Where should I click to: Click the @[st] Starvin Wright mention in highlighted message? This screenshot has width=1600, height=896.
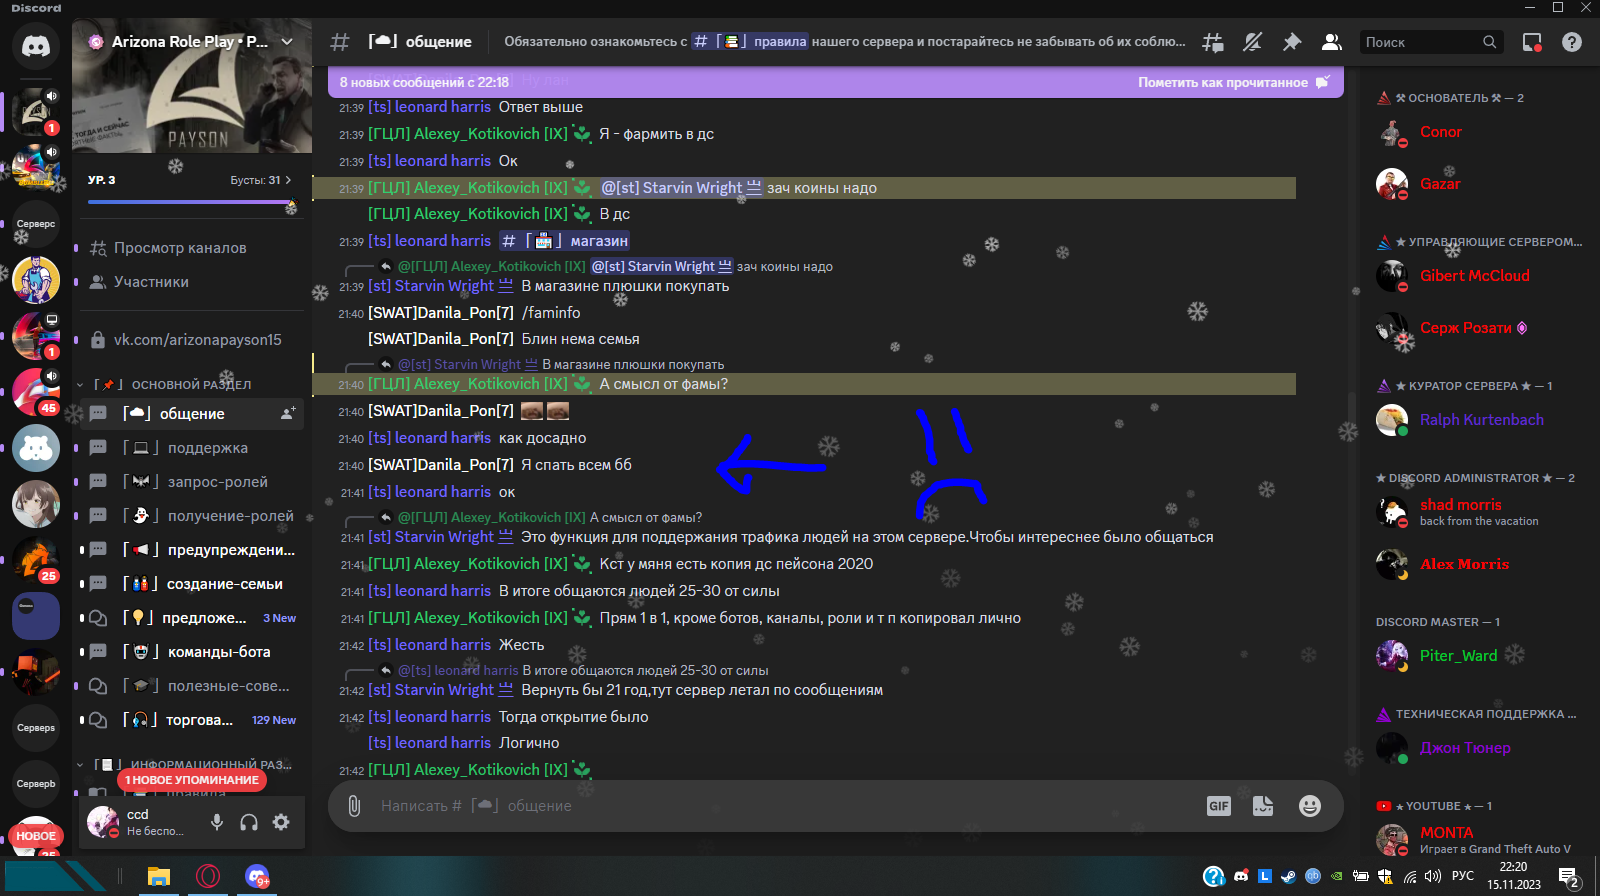[x=680, y=188]
